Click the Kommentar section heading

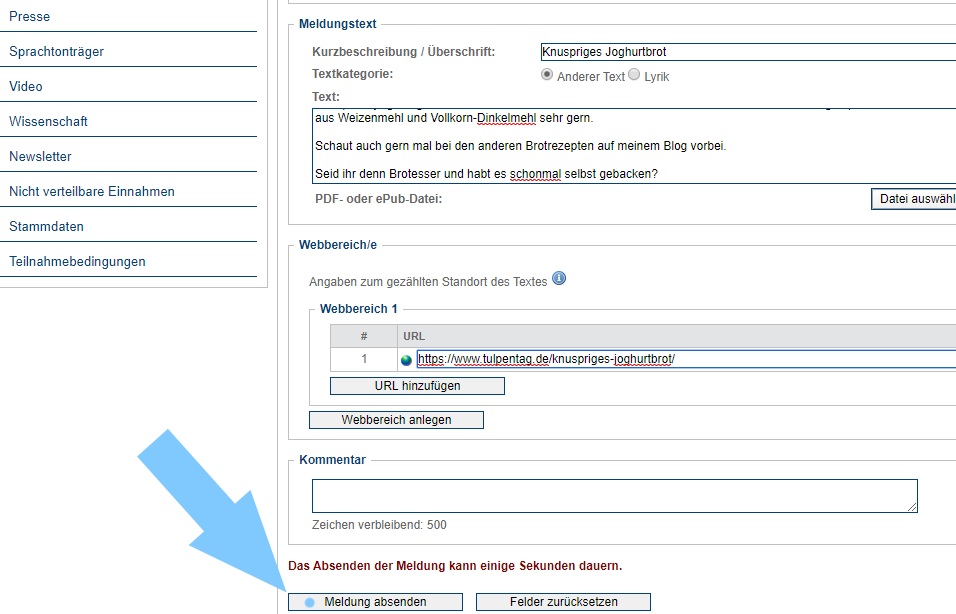pyautogui.click(x=332, y=460)
